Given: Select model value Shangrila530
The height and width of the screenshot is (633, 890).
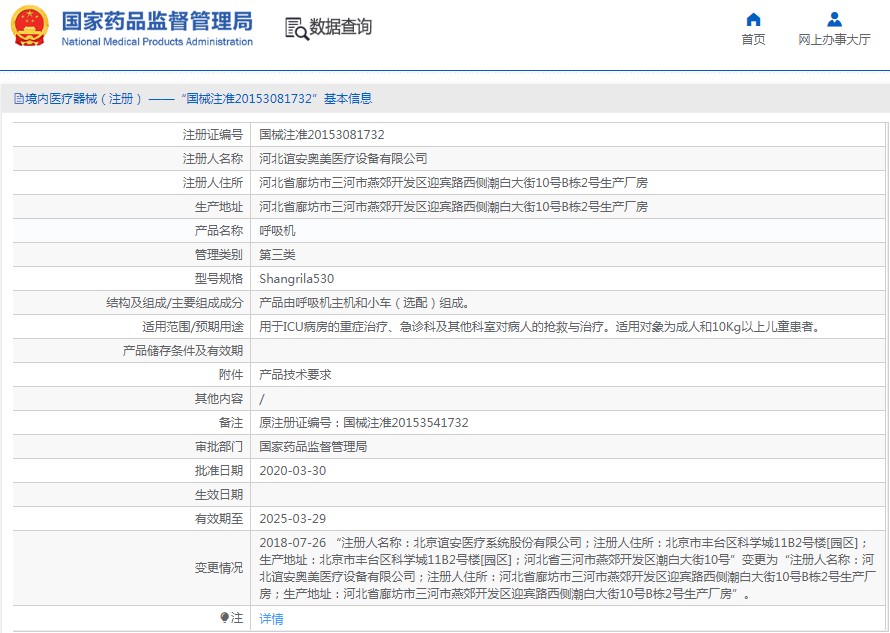Looking at the screenshot, I should click(x=297, y=279).
